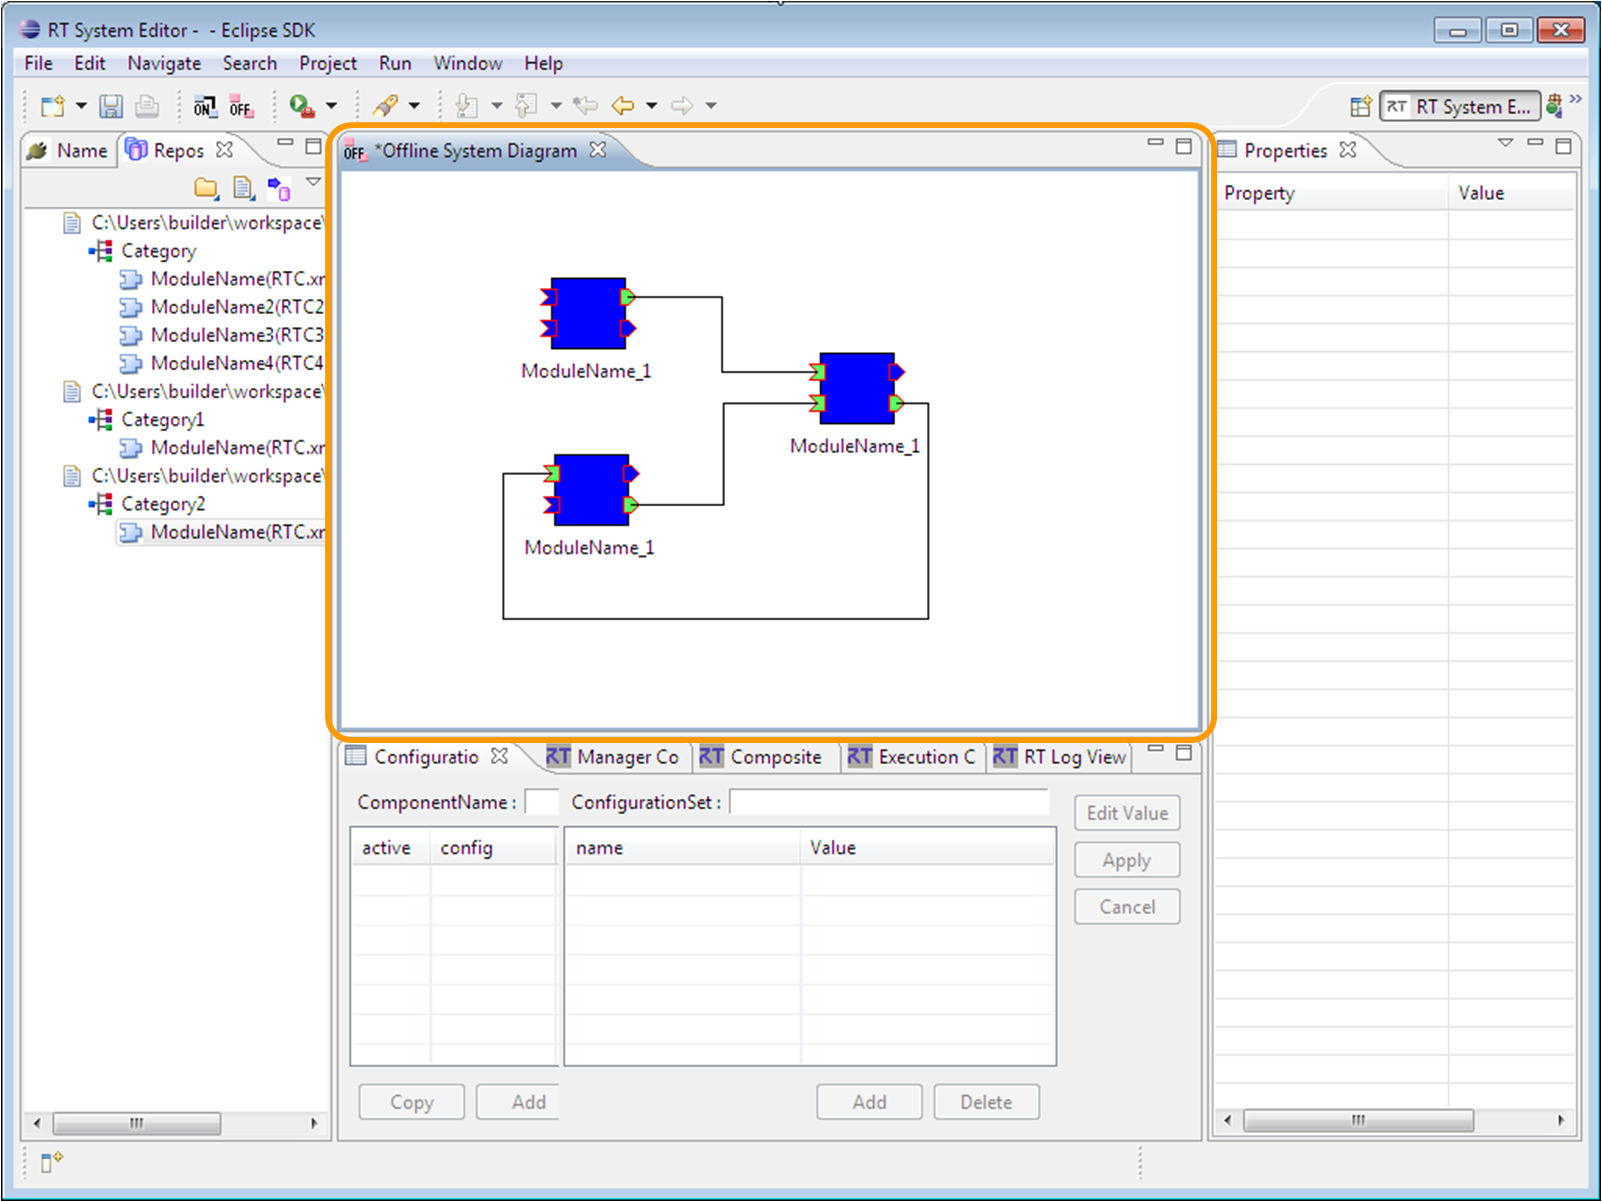Open the dropdown arrow beside the Run icon
This screenshot has width=1602, height=1202.
click(x=332, y=105)
